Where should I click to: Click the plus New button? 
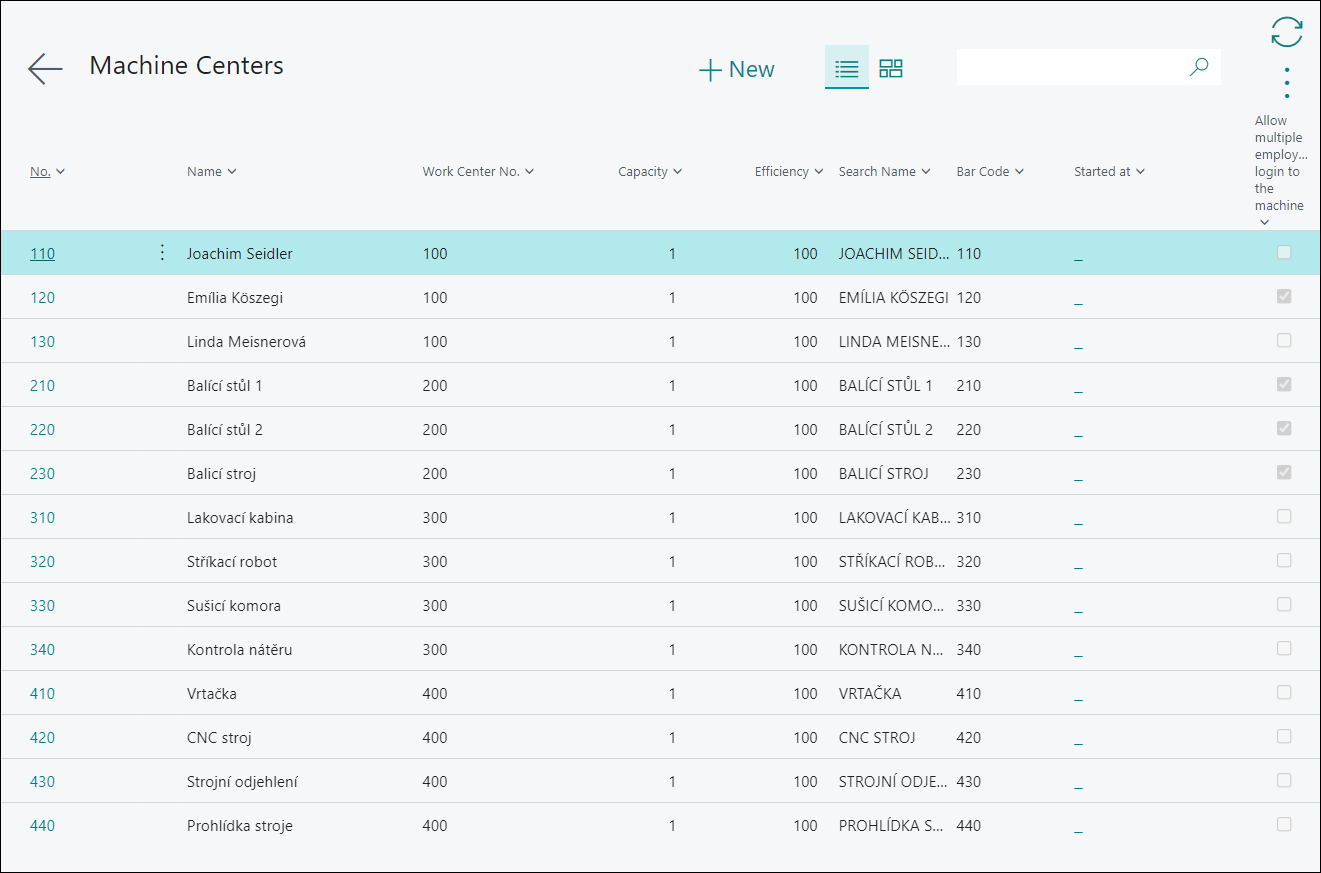tap(737, 69)
